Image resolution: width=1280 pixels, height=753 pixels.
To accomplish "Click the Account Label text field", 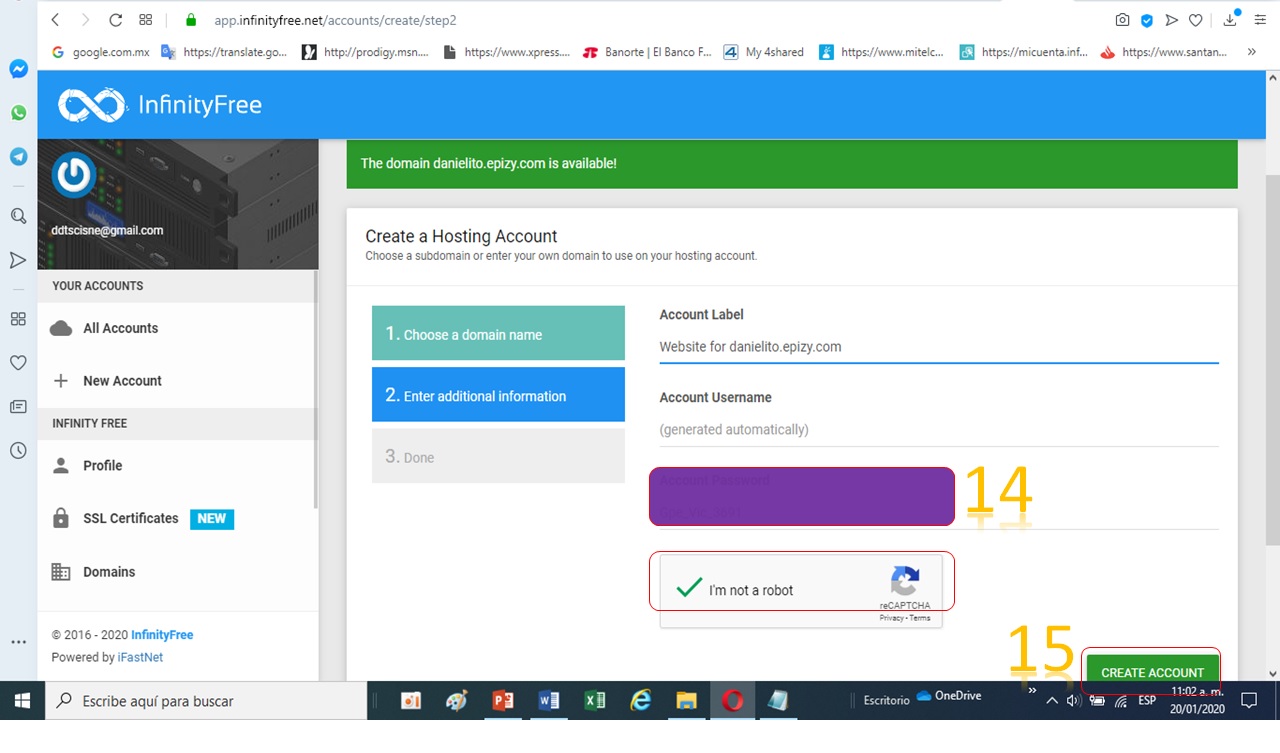I will pyautogui.click(x=938, y=347).
